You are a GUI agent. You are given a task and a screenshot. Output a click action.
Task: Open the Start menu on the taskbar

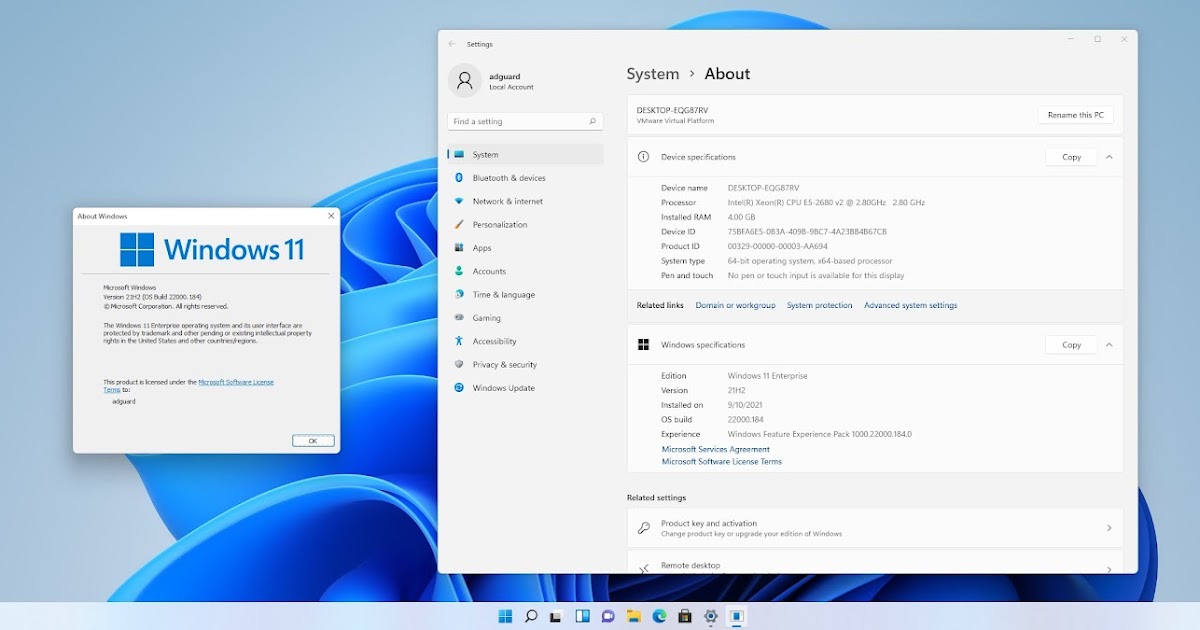(506, 616)
